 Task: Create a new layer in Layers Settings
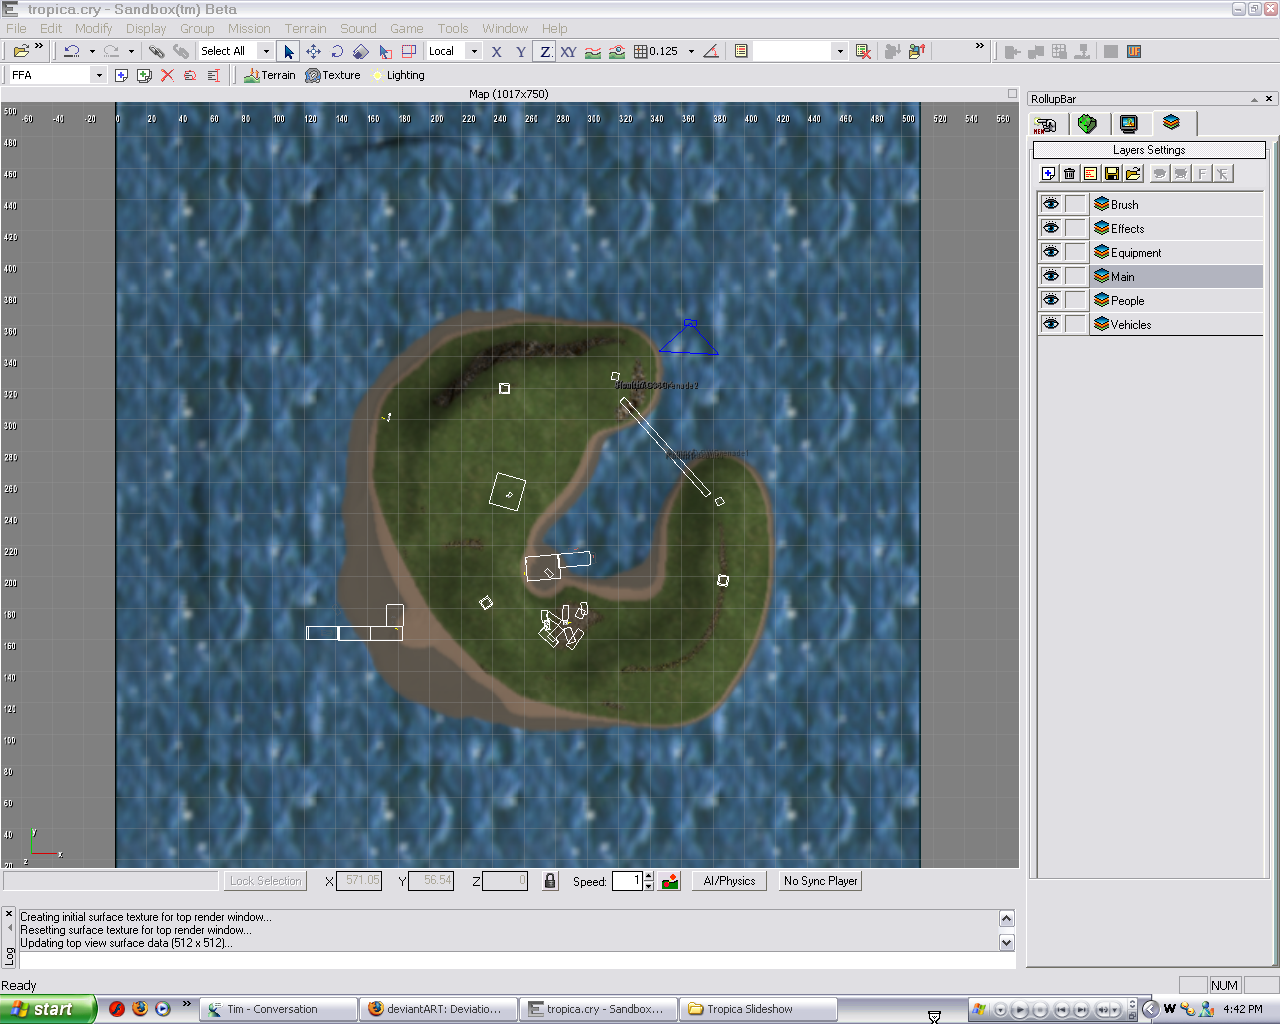[1048, 174]
